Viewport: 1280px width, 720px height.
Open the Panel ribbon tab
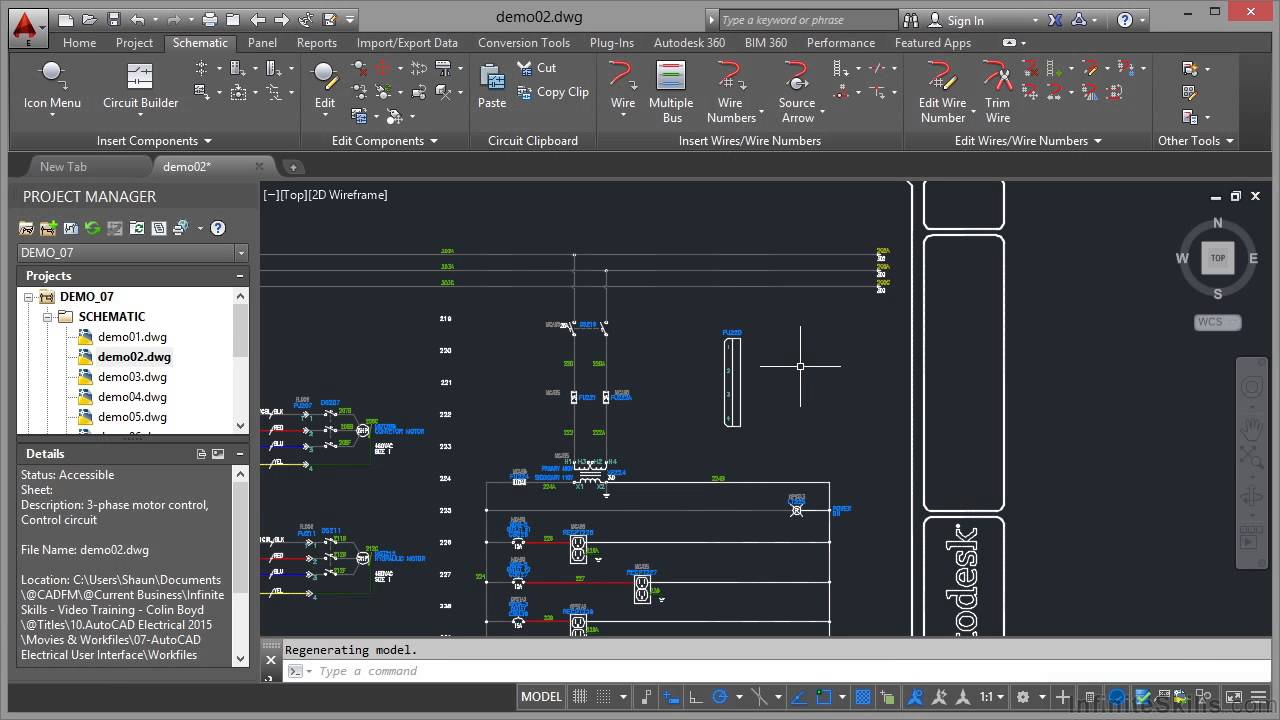click(x=262, y=43)
